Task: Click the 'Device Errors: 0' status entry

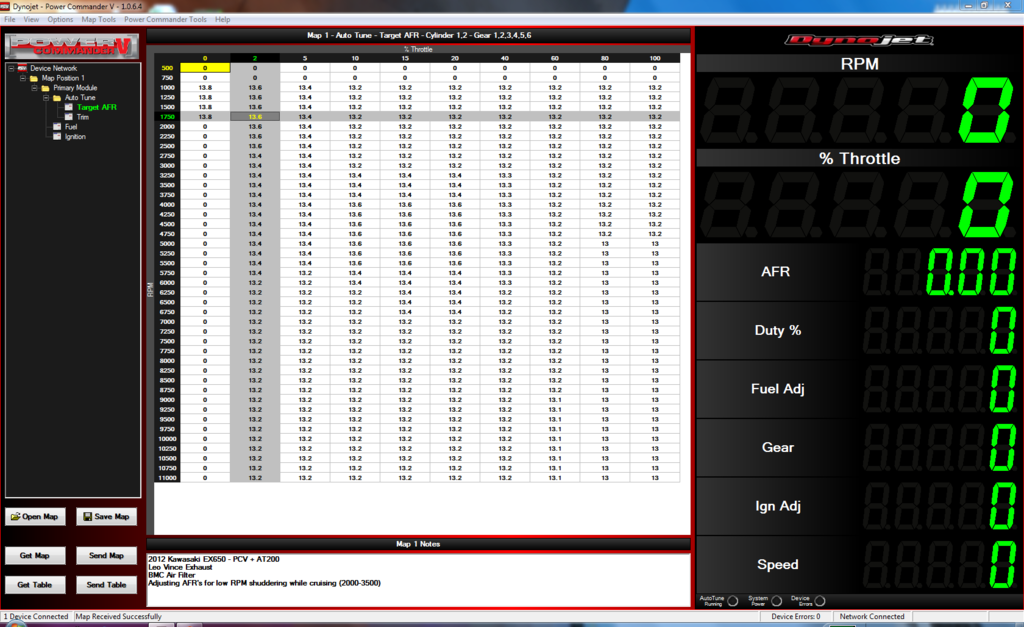Action: click(795, 617)
